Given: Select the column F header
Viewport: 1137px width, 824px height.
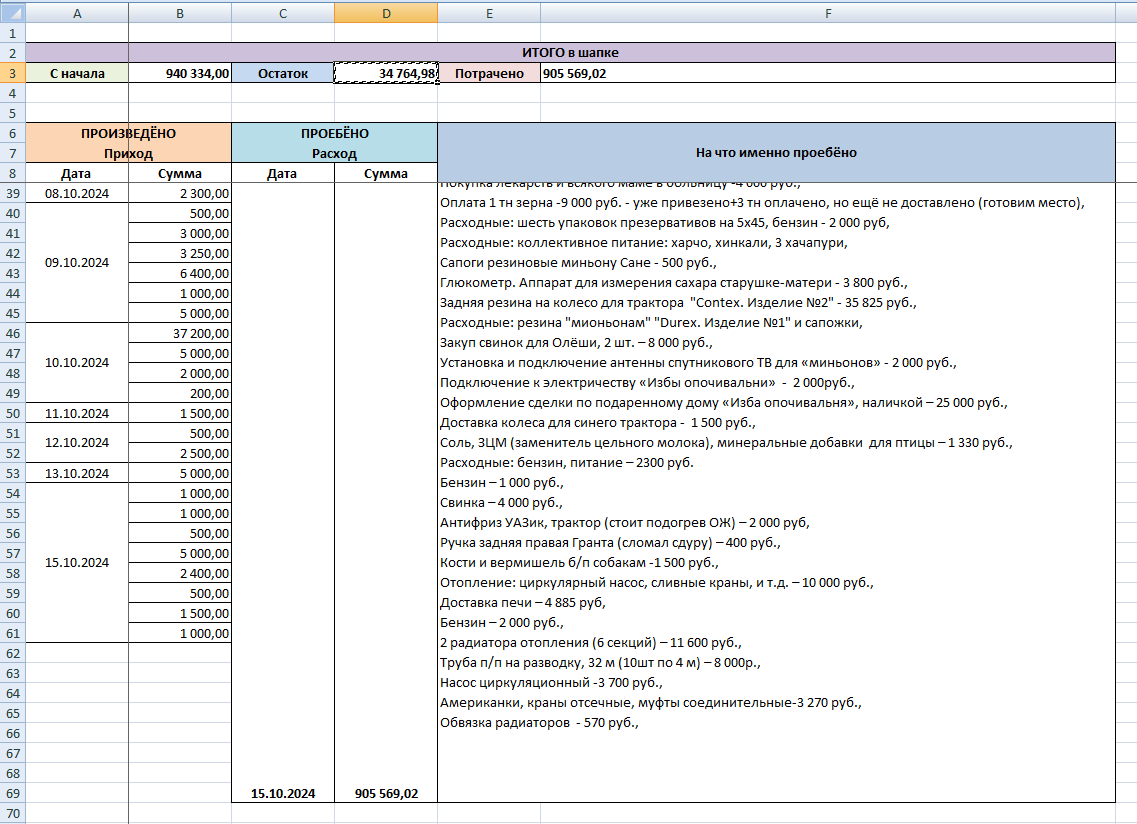Looking at the screenshot, I should click(x=827, y=13).
